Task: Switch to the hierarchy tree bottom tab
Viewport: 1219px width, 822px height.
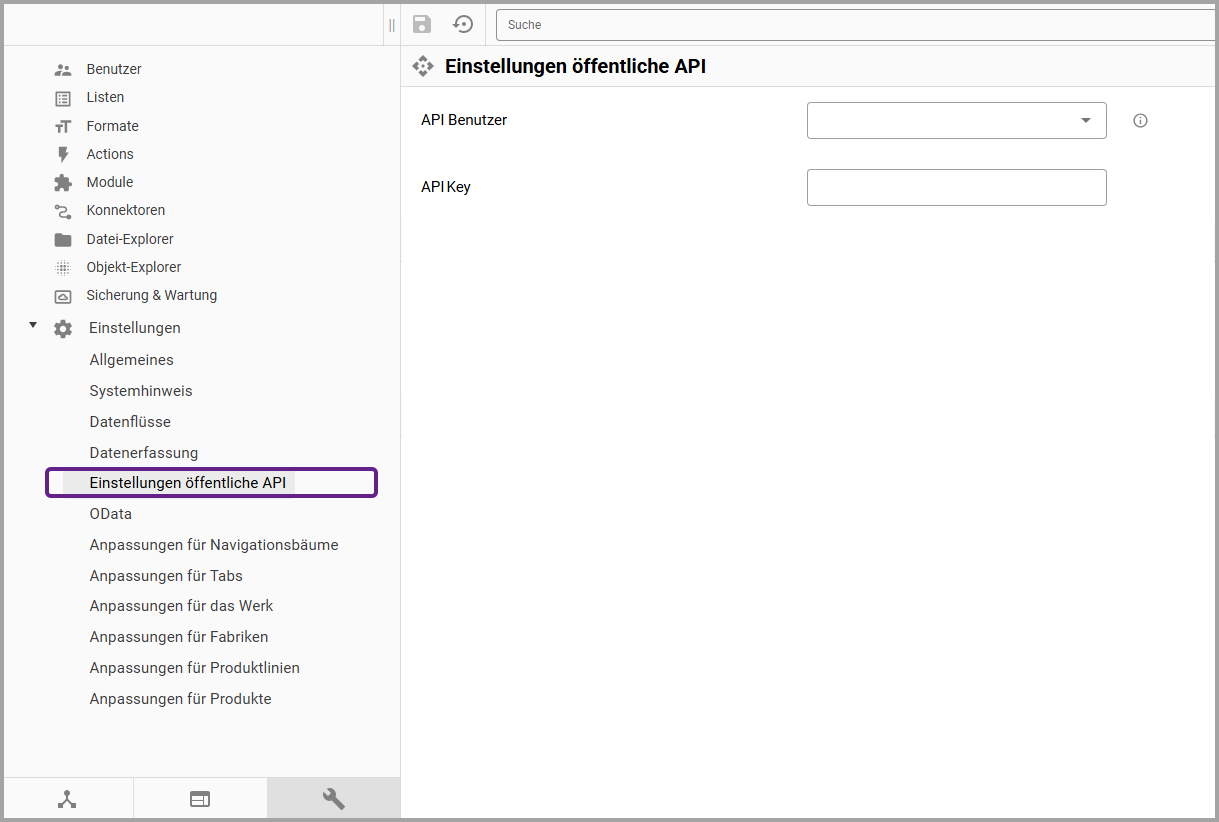Action: [x=67, y=799]
